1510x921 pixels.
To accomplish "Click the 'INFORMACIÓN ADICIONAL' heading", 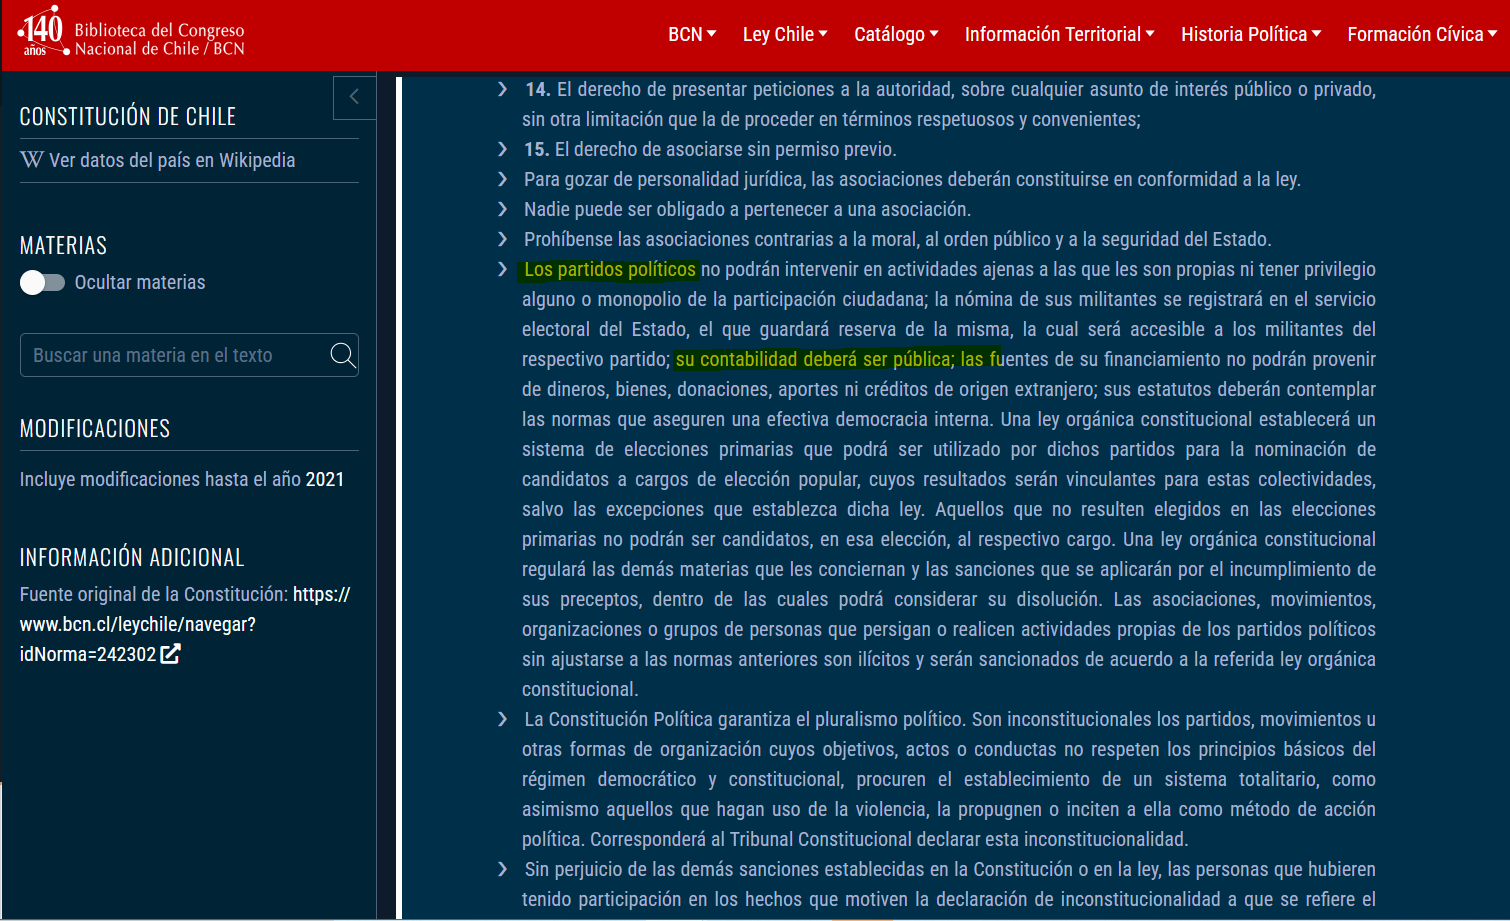I will click(132, 558).
